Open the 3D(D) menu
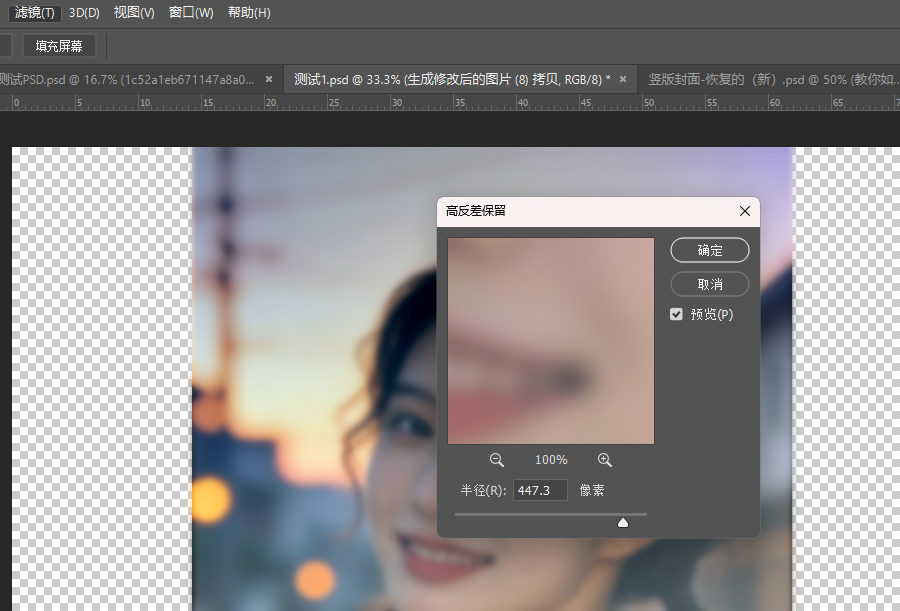Screen dimensions: 900x611 pos(84,13)
